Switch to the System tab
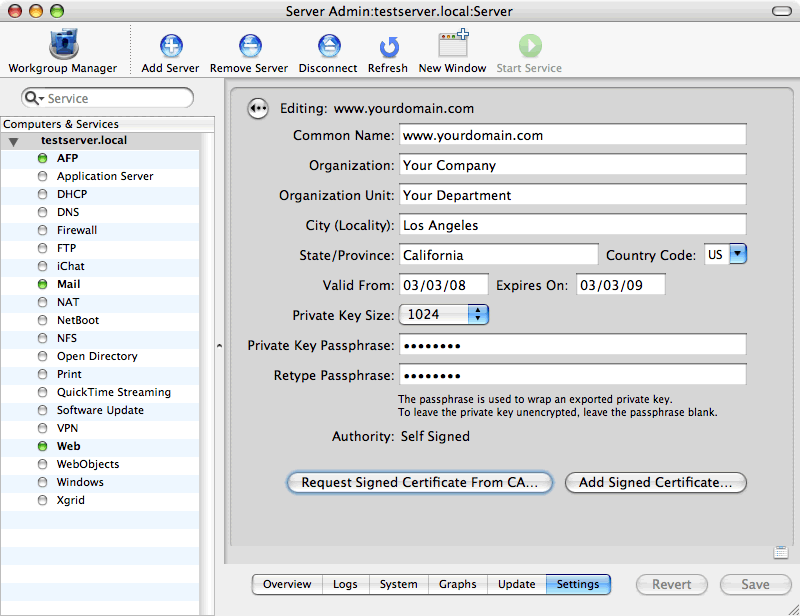Screen dimensions: 800x616 (x=398, y=584)
